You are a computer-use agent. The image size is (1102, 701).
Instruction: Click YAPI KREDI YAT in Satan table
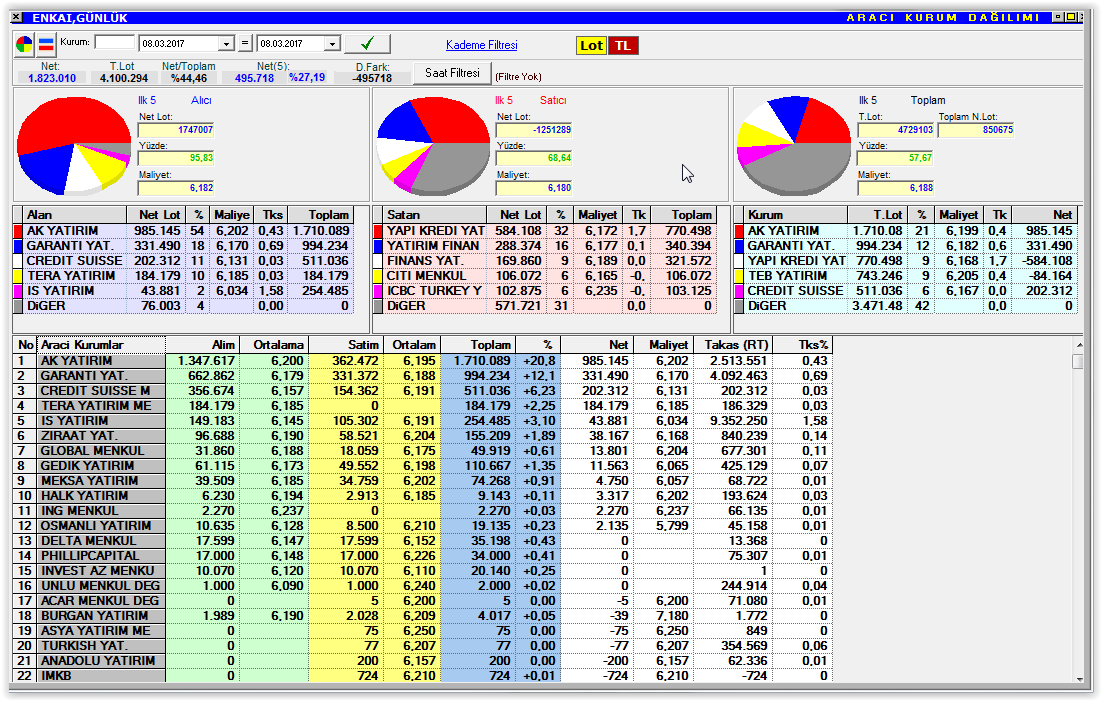coord(436,231)
